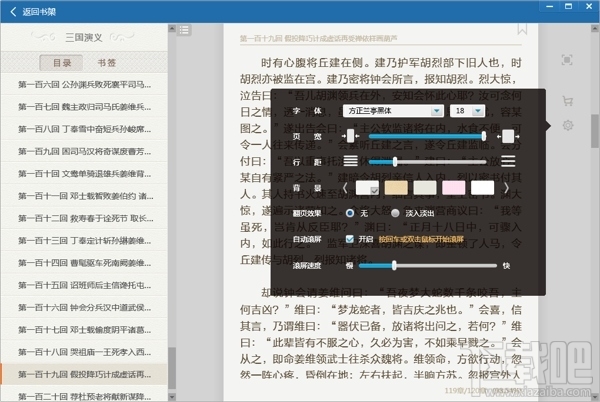Choose the loose line spacing icon
The height and width of the screenshot is (402, 600).
pos(508,161)
